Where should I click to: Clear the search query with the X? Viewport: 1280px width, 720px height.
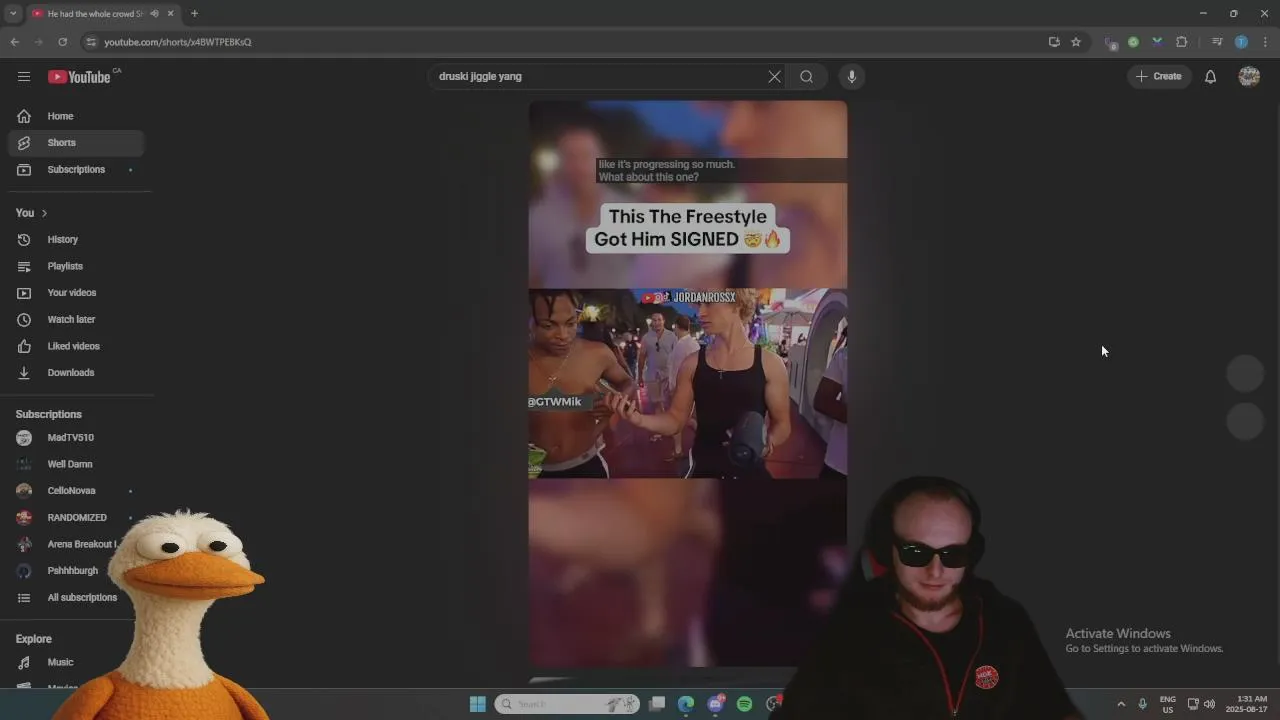(774, 76)
